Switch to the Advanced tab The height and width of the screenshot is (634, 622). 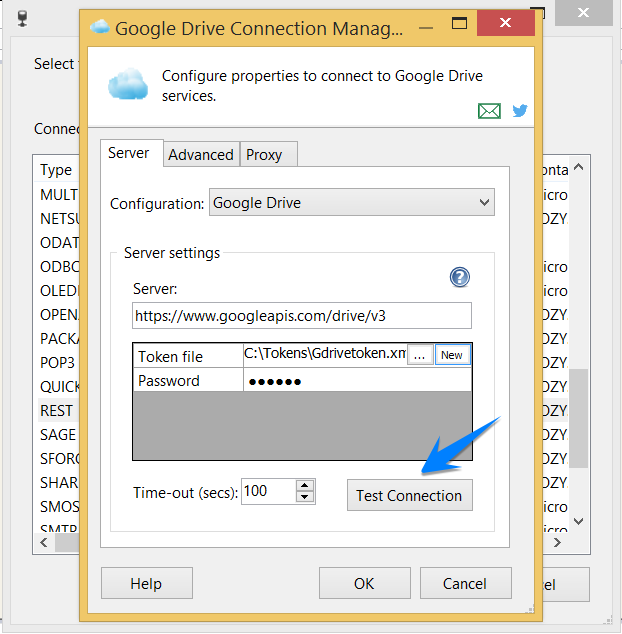201,155
